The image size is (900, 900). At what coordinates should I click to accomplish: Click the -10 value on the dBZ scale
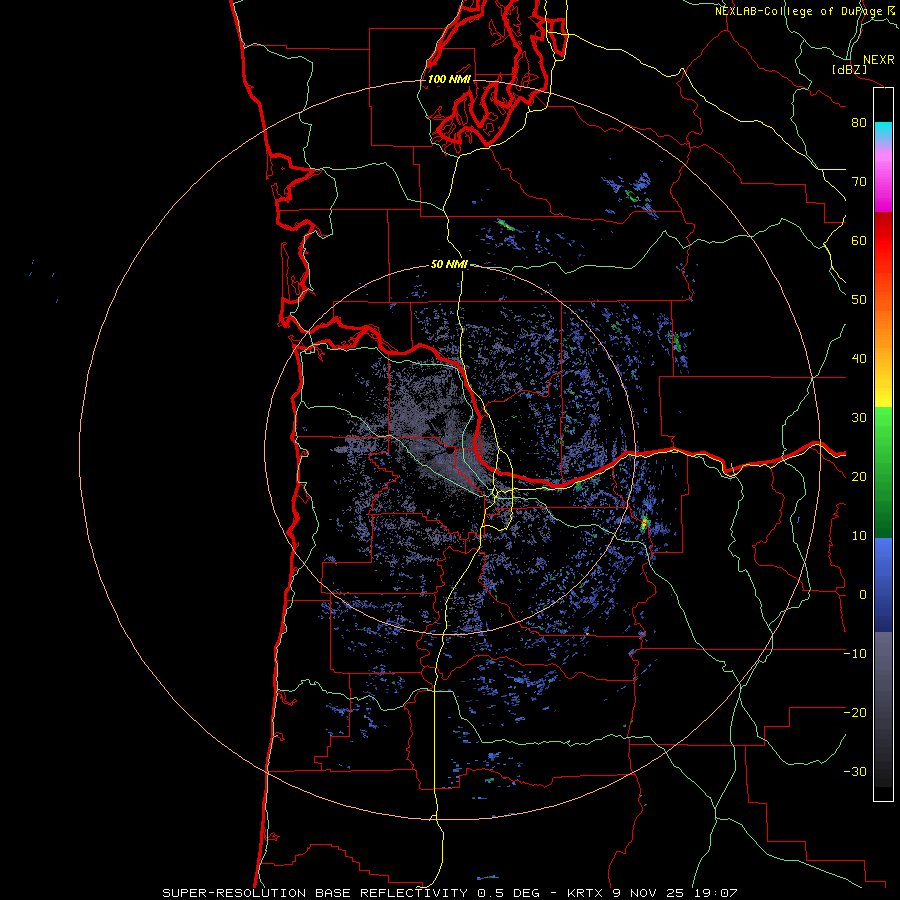coord(855,654)
